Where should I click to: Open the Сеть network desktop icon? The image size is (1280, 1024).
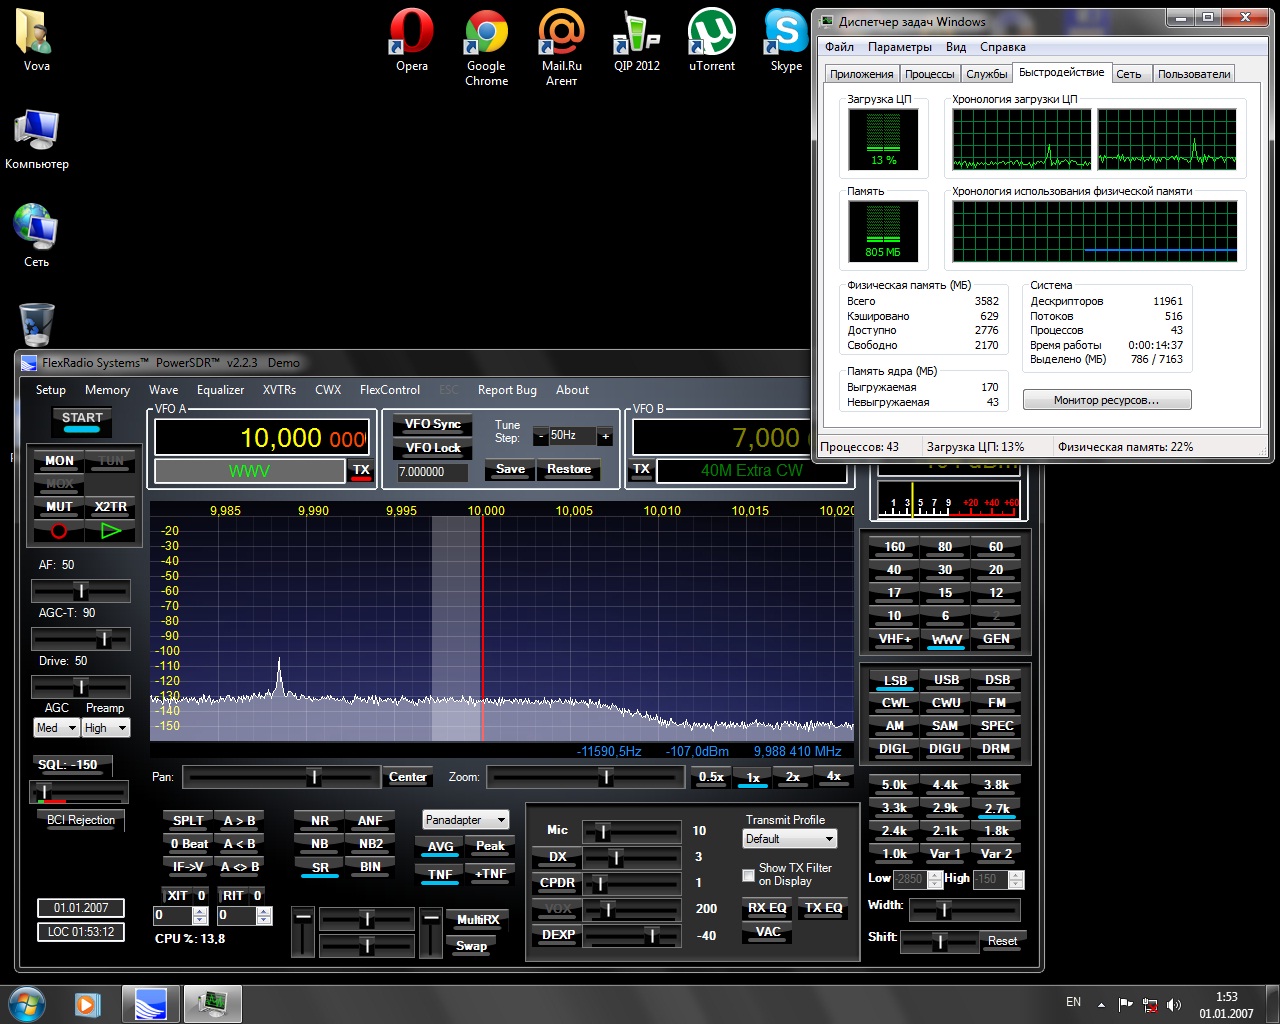tap(36, 236)
